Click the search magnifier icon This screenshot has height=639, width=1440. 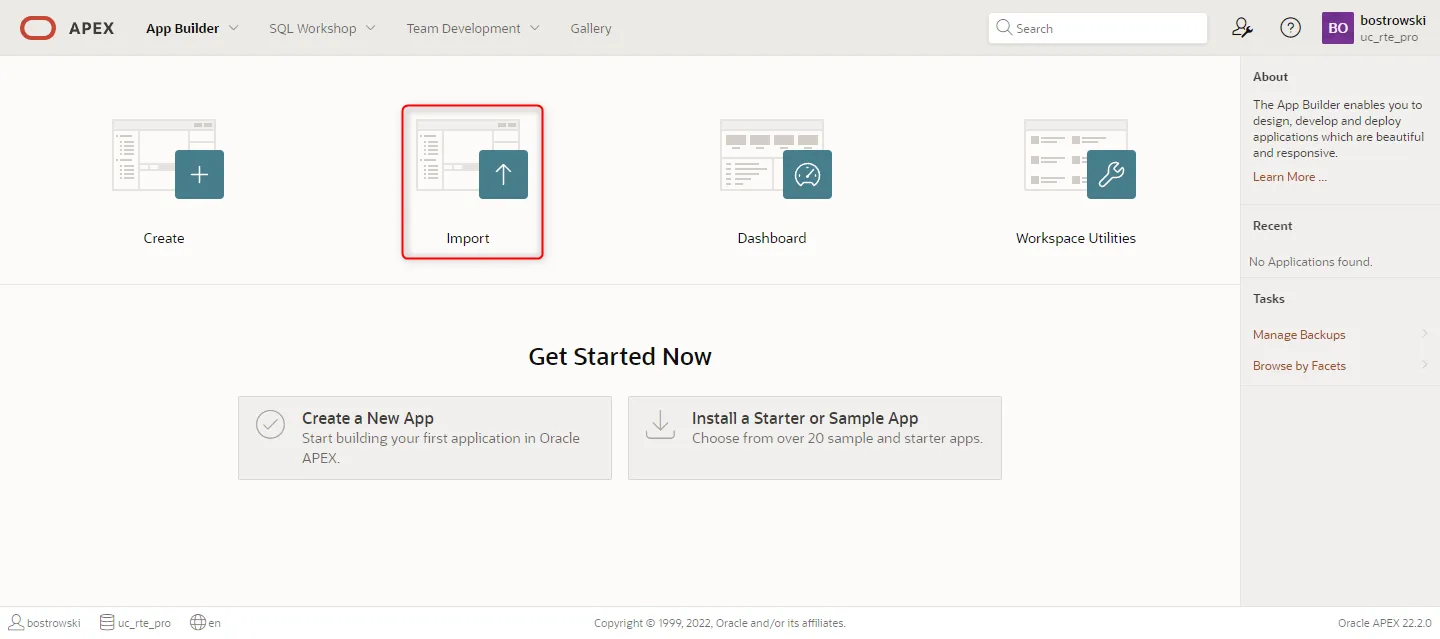1004,28
